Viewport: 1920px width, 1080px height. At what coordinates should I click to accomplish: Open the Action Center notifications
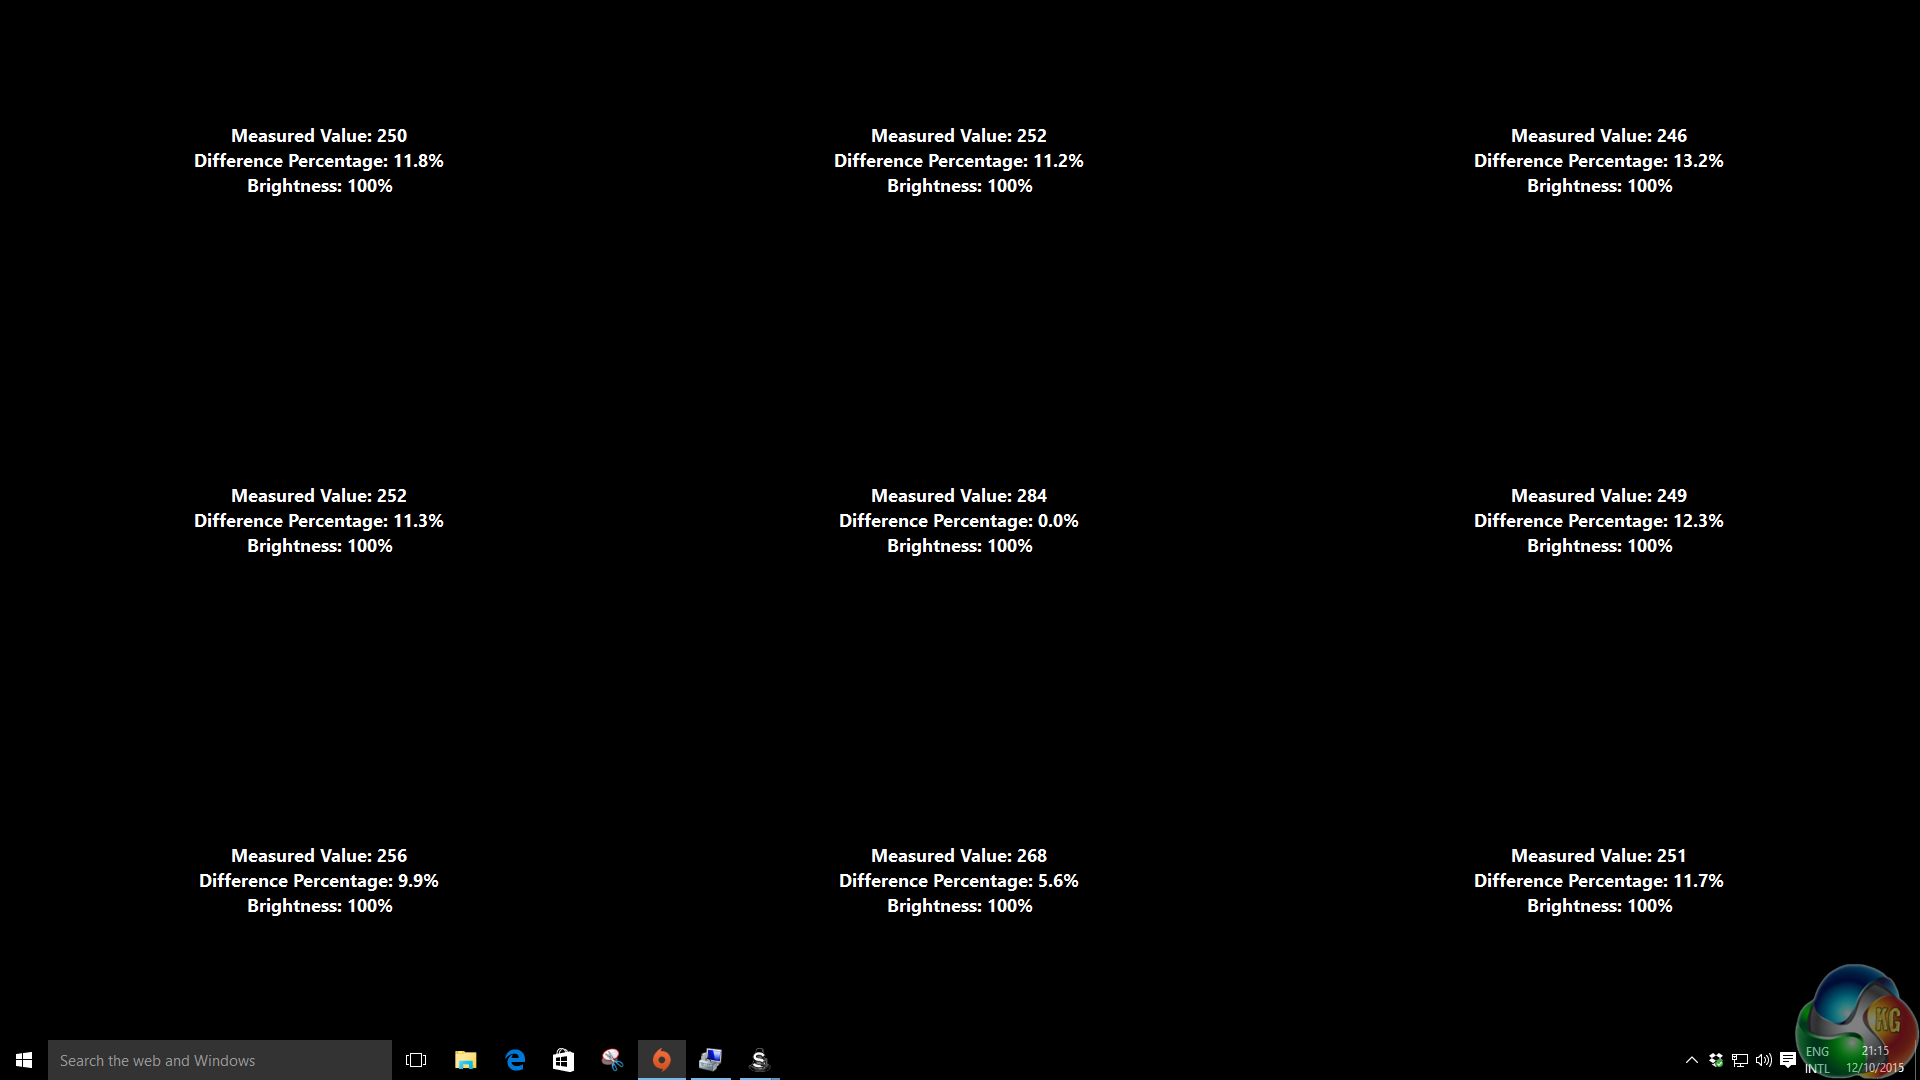point(1788,1060)
